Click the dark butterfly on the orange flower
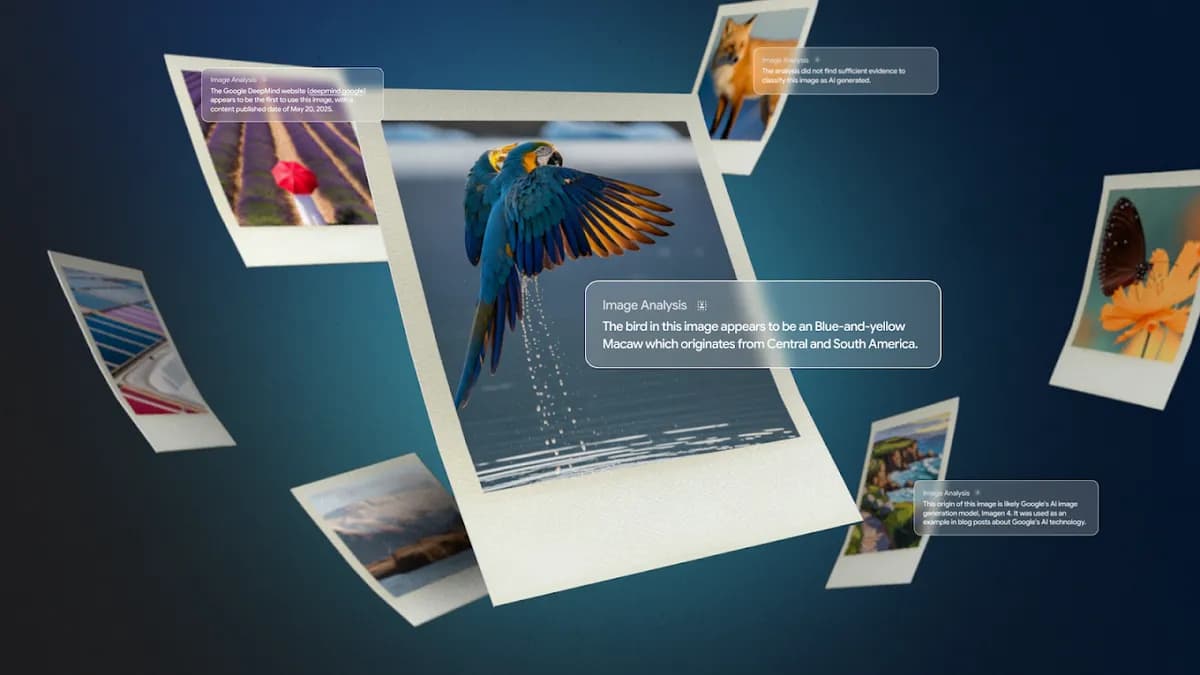The image size is (1200, 675). point(1124,244)
